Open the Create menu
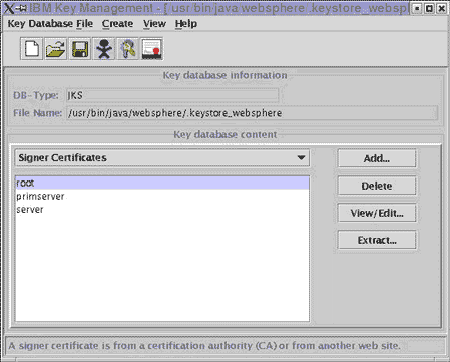450x362 pixels. [x=117, y=24]
